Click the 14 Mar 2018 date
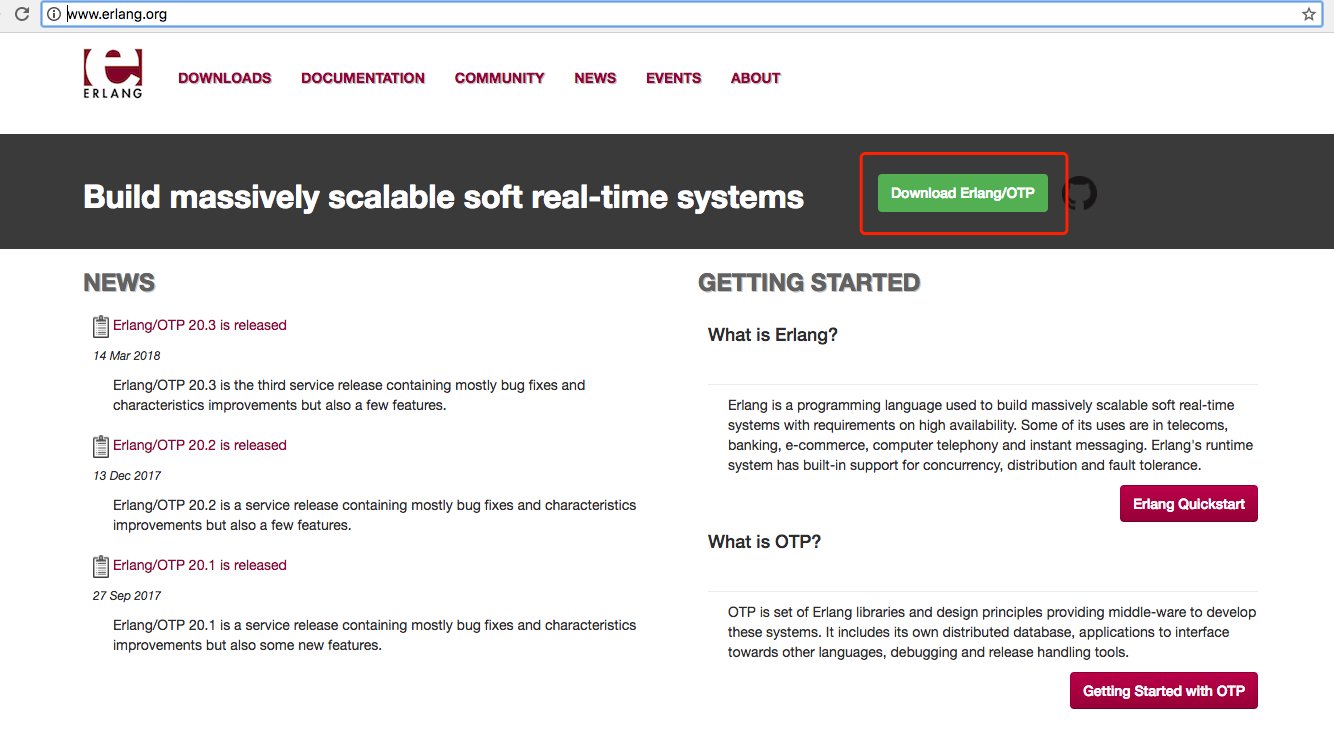The width and height of the screenshot is (1334, 751). click(127, 356)
